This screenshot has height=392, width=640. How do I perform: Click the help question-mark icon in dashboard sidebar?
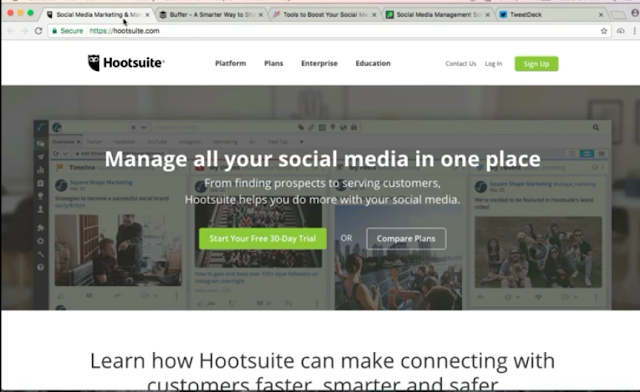coord(41,267)
